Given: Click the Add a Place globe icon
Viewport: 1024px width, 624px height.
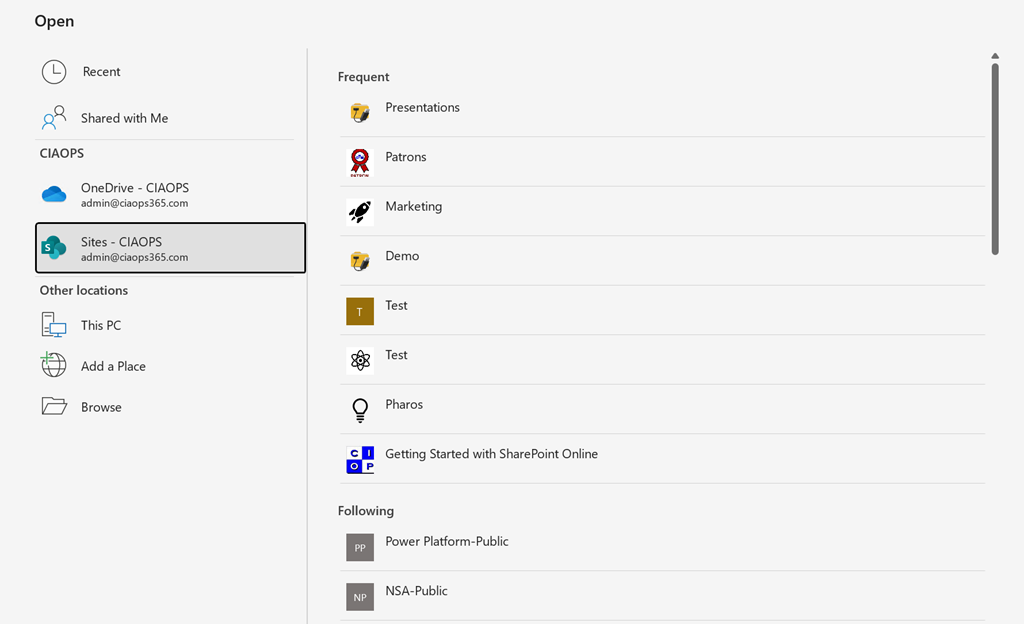Looking at the screenshot, I should [53, 365].
